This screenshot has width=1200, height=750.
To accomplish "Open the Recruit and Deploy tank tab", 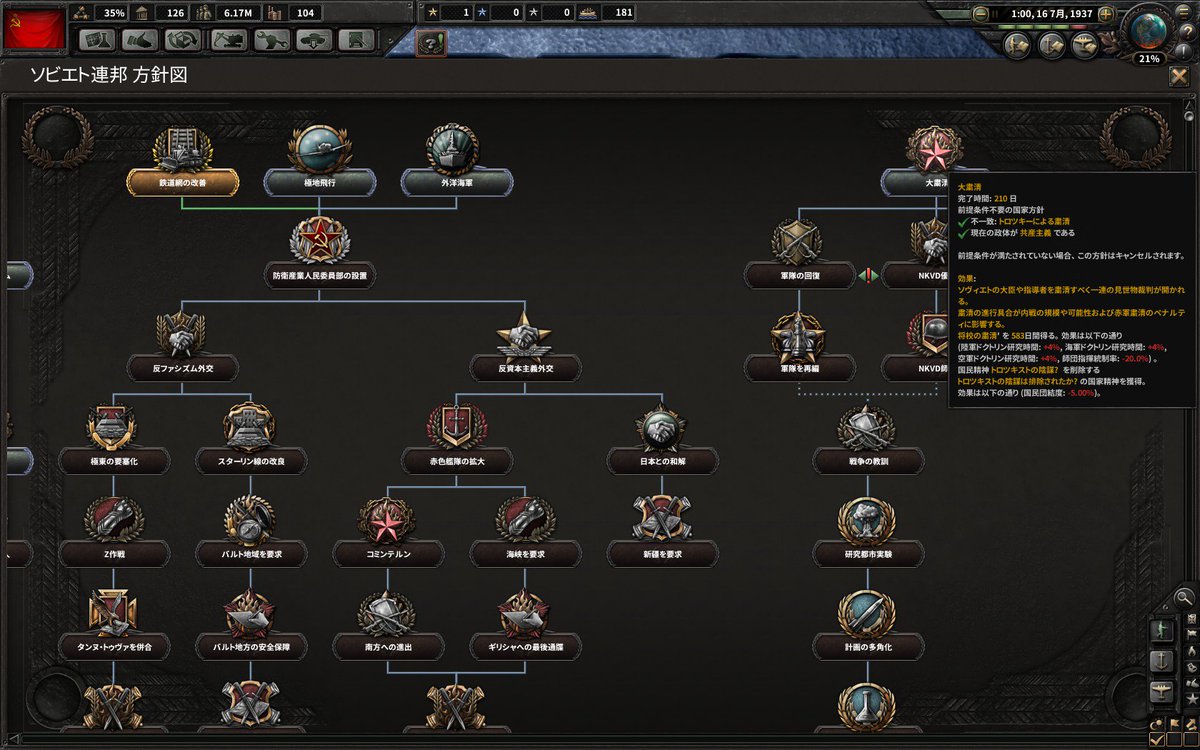I will (x=313, y=41).
